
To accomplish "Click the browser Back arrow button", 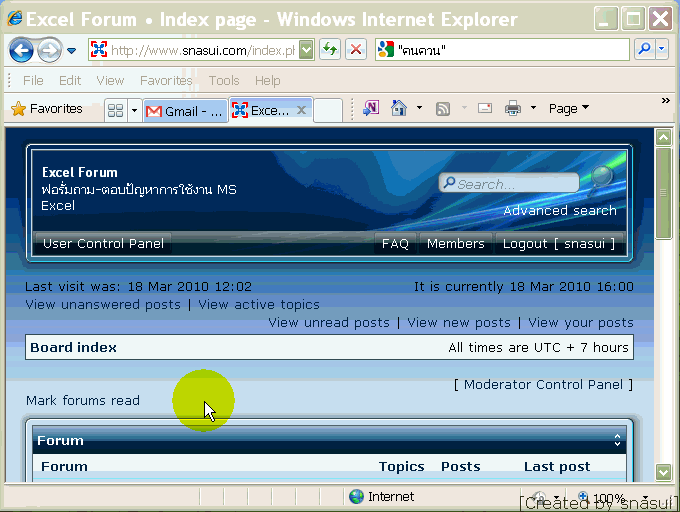I will click(x=21, y=50).
